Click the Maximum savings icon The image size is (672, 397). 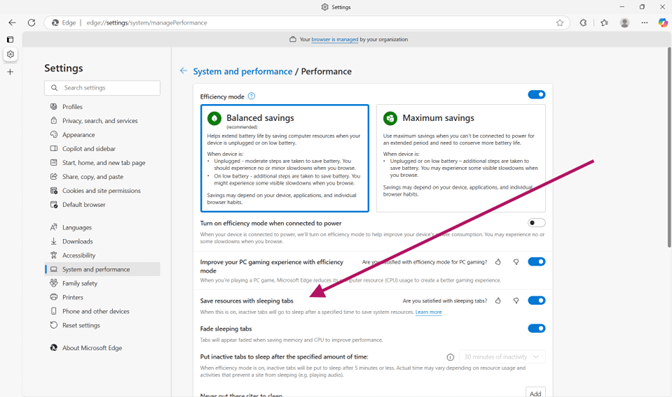[x=390, y=118]
